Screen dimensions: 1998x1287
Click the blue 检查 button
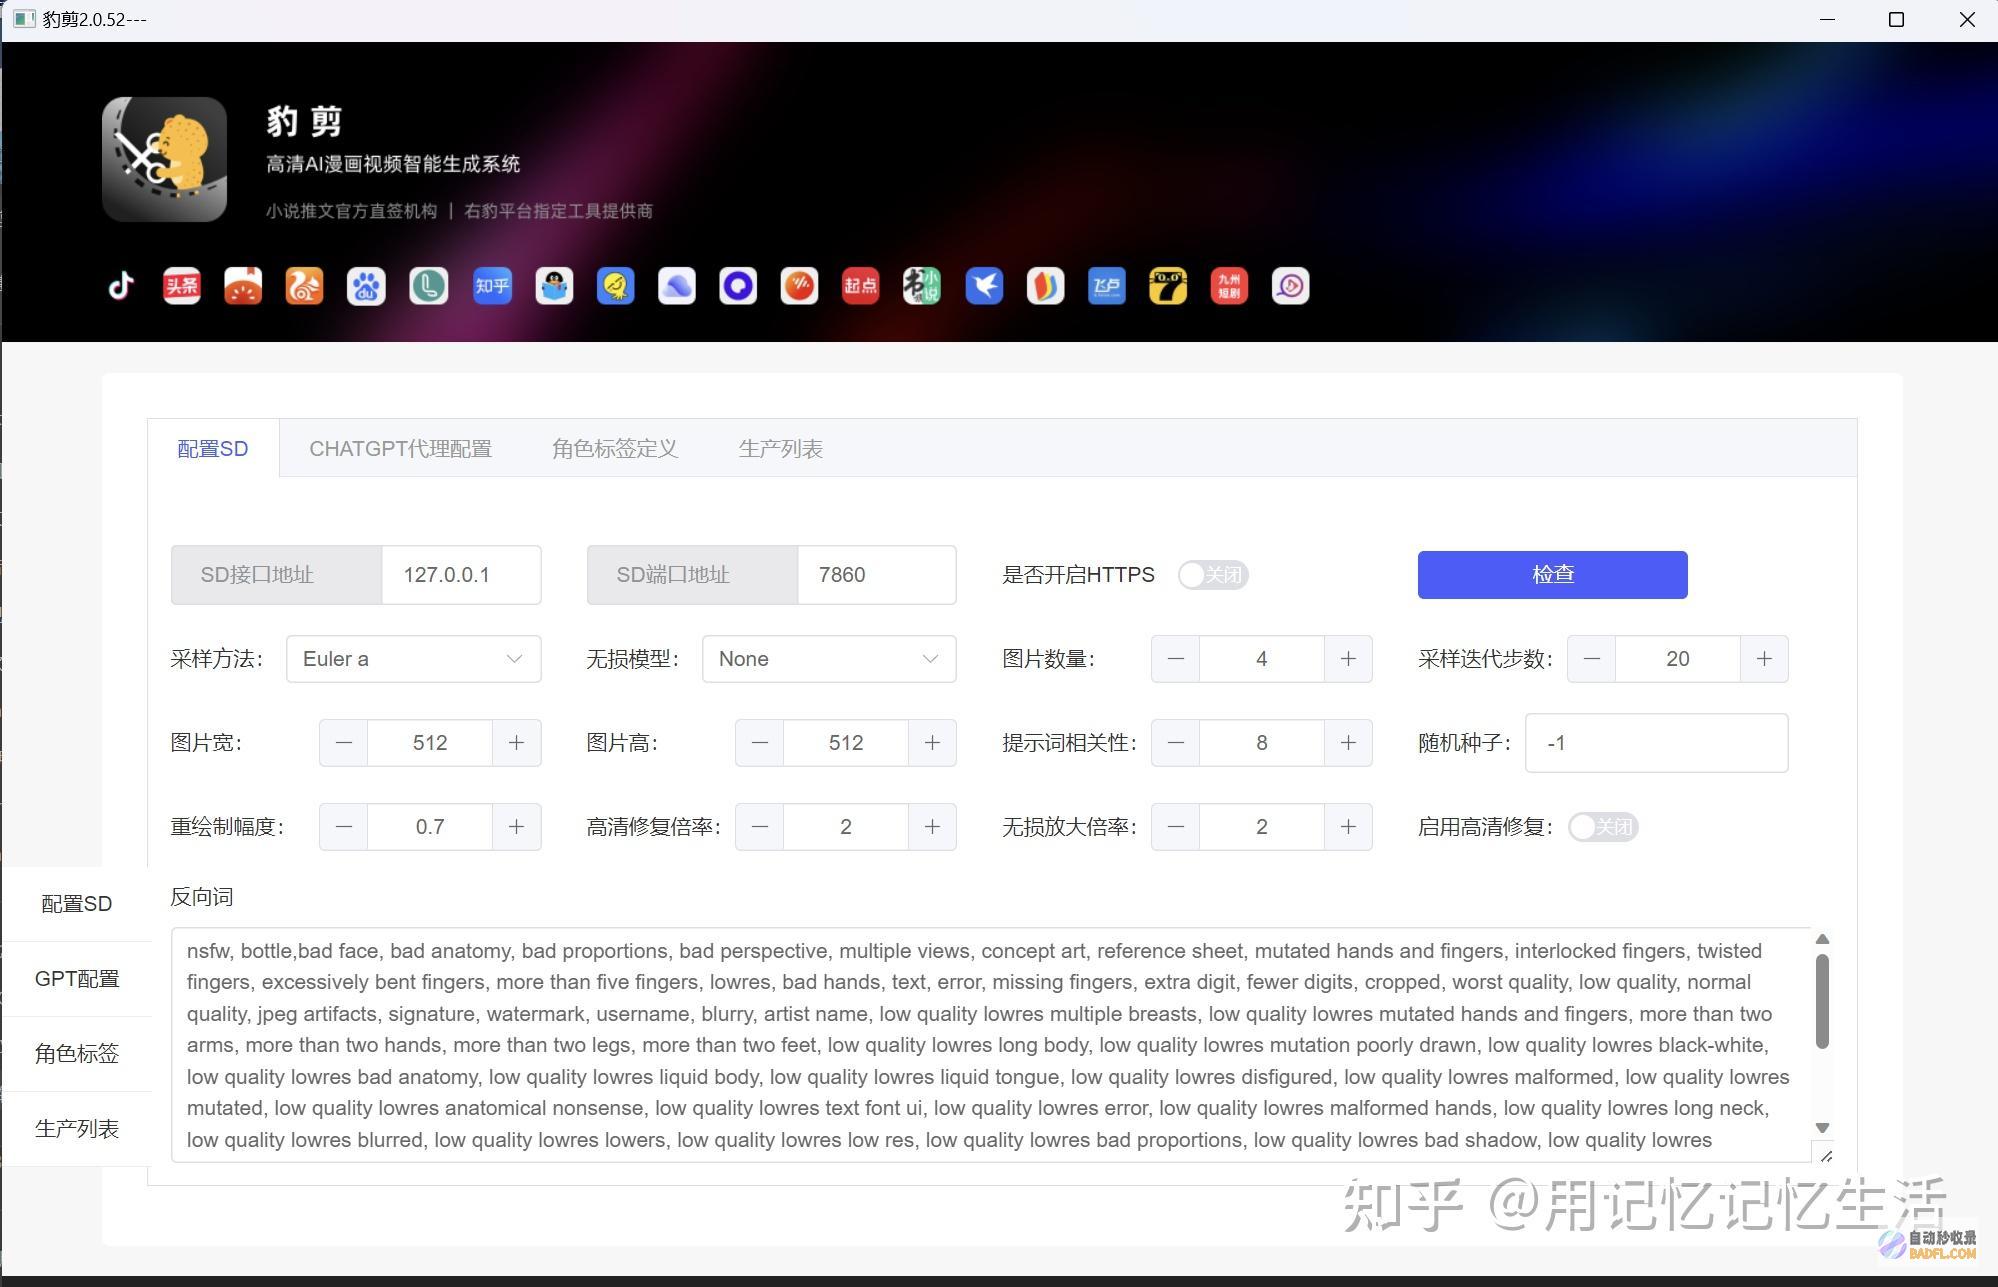[1552, 575]
